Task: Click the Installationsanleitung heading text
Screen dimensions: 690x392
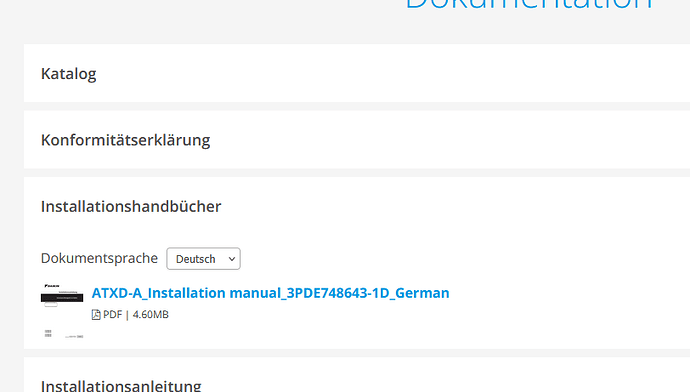Action: 121,385
